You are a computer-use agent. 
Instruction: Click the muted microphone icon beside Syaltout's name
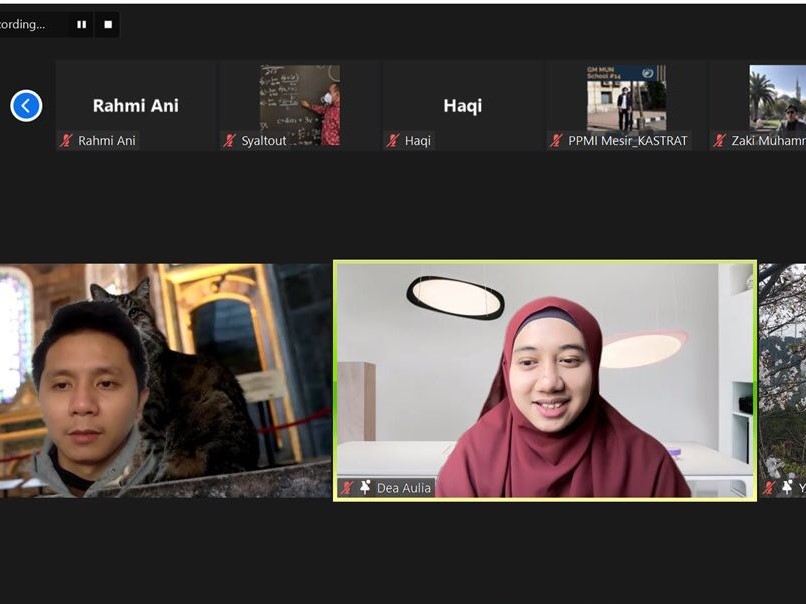(x=231, y=140)
